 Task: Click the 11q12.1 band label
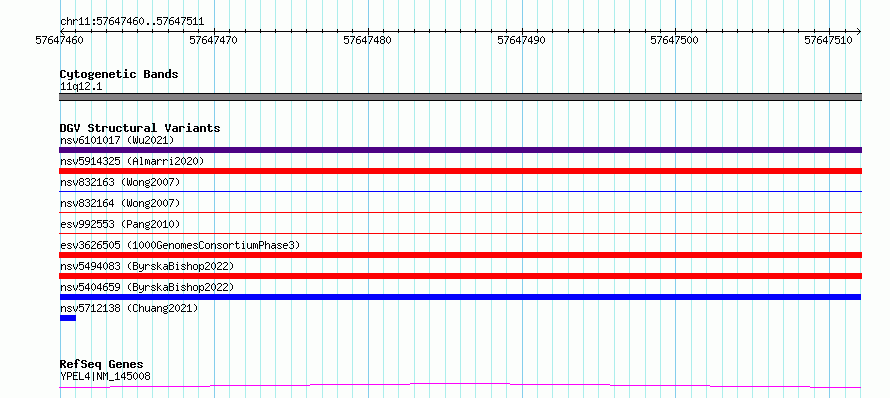click(81, 87)
